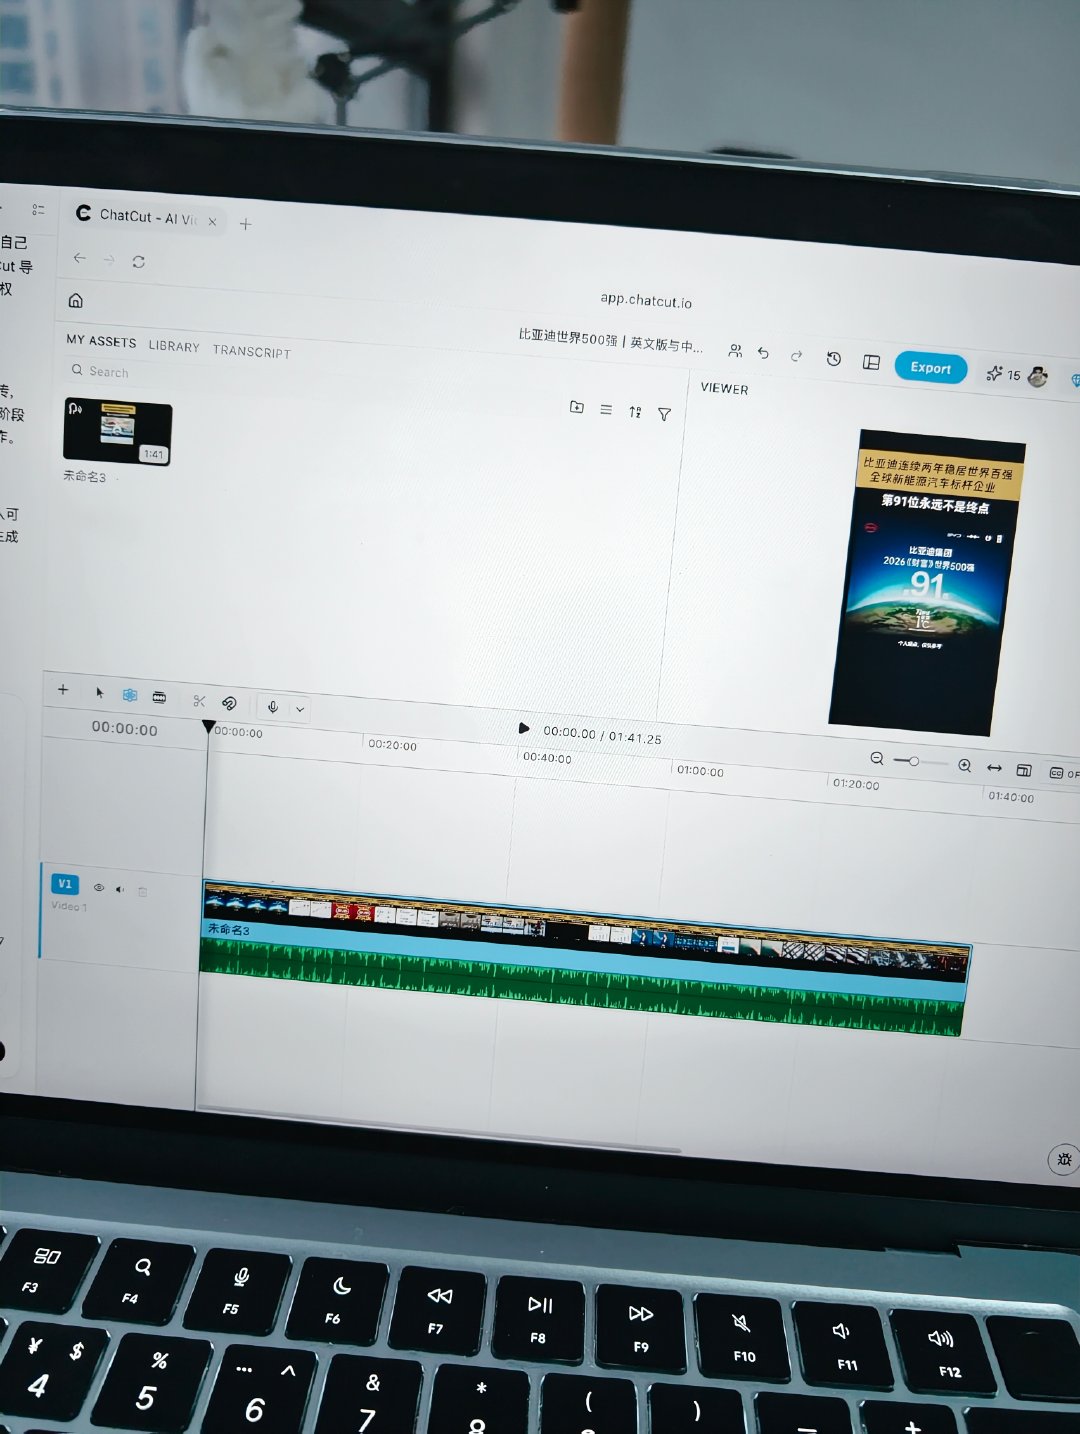
Task: Click the browser forward arrow
Action: point(109,260)
